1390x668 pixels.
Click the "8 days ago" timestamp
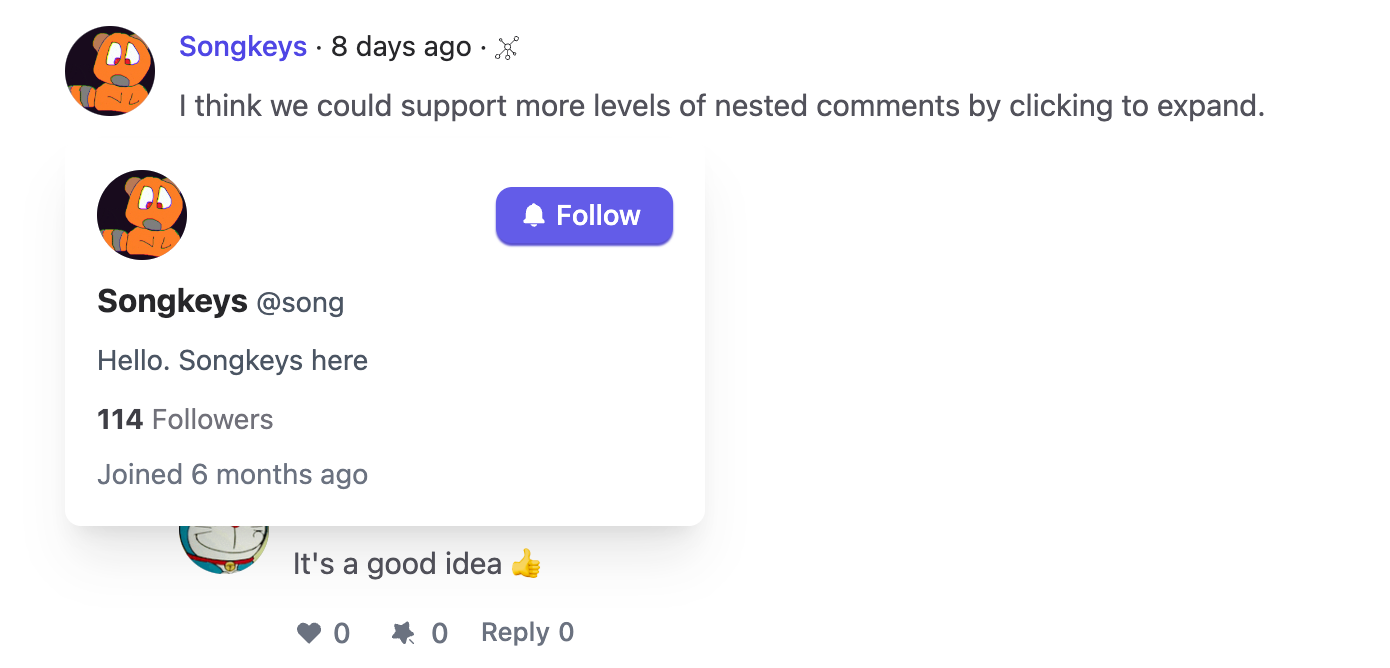coord(401,47)
